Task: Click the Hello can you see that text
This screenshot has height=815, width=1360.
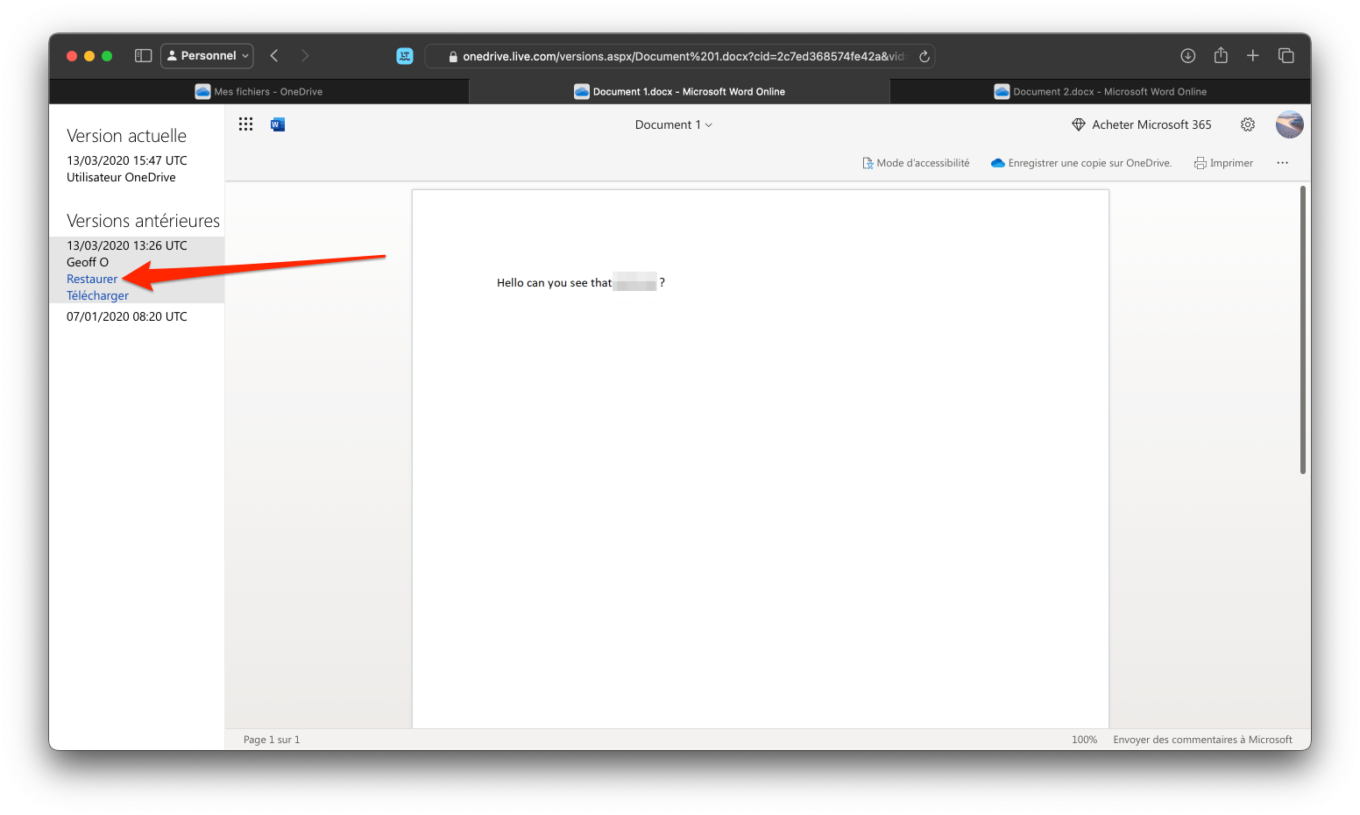Action: (x=554, y=283)
